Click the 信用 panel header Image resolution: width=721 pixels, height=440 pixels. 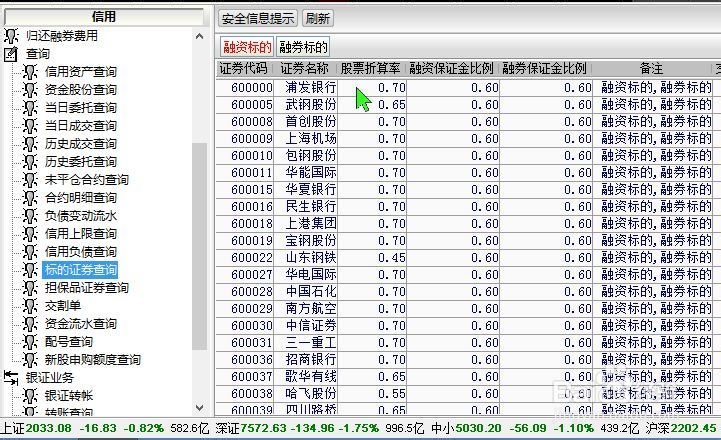pyautogui.click(x=103, y=17)
